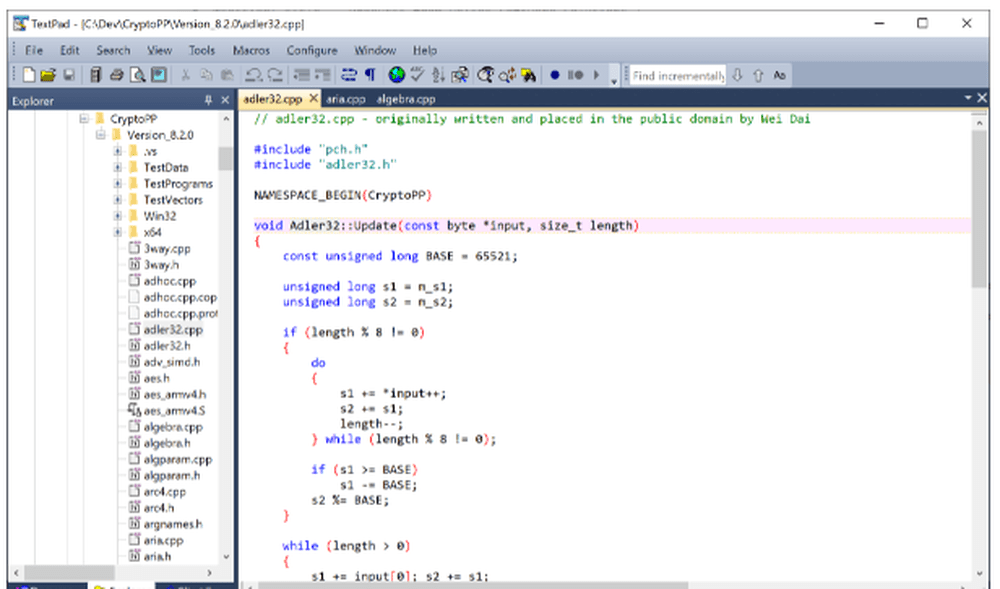Open the toolbar options overflow arrow
The height and width of the screenshot is (589, 1000).
[614, 80]
